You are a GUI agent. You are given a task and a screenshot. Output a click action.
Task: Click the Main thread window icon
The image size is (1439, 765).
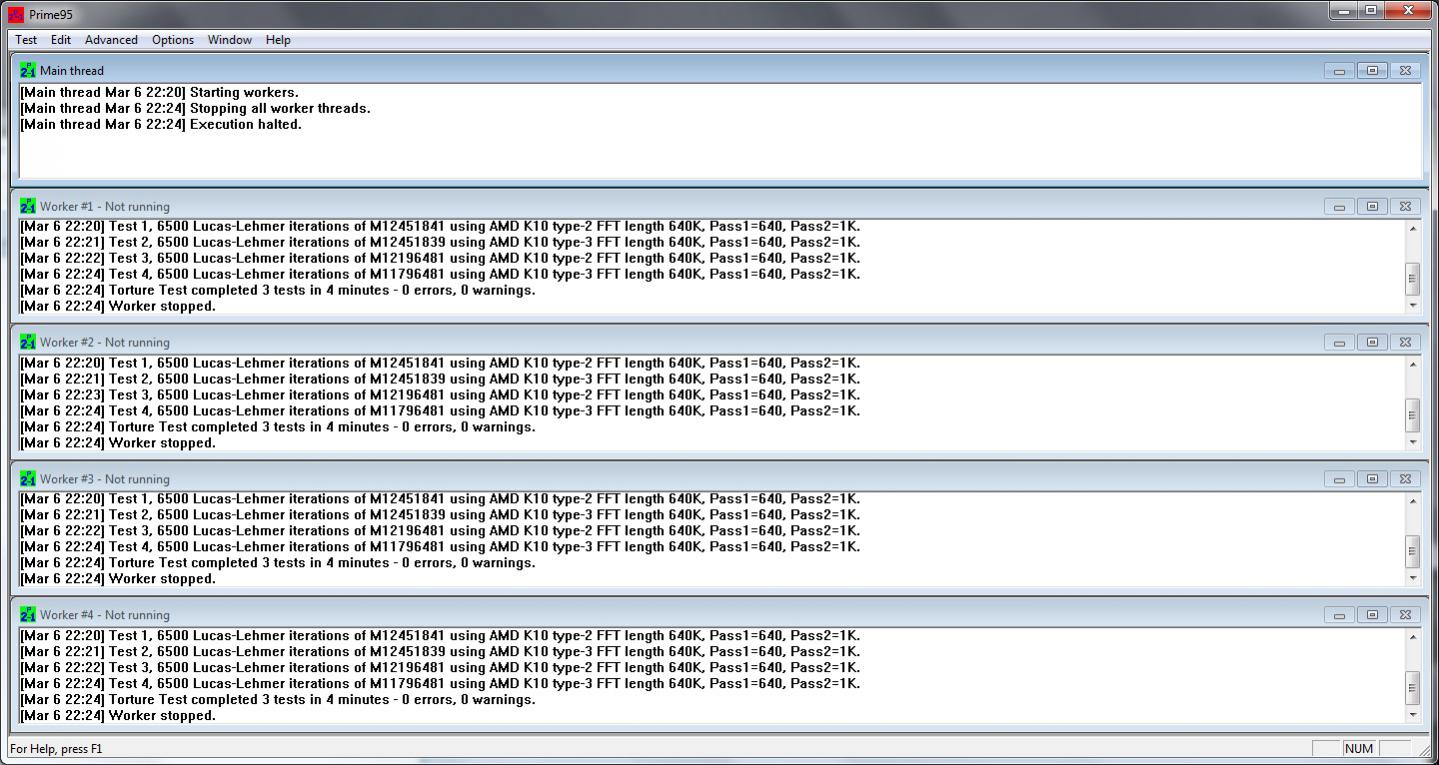[27, 70]
